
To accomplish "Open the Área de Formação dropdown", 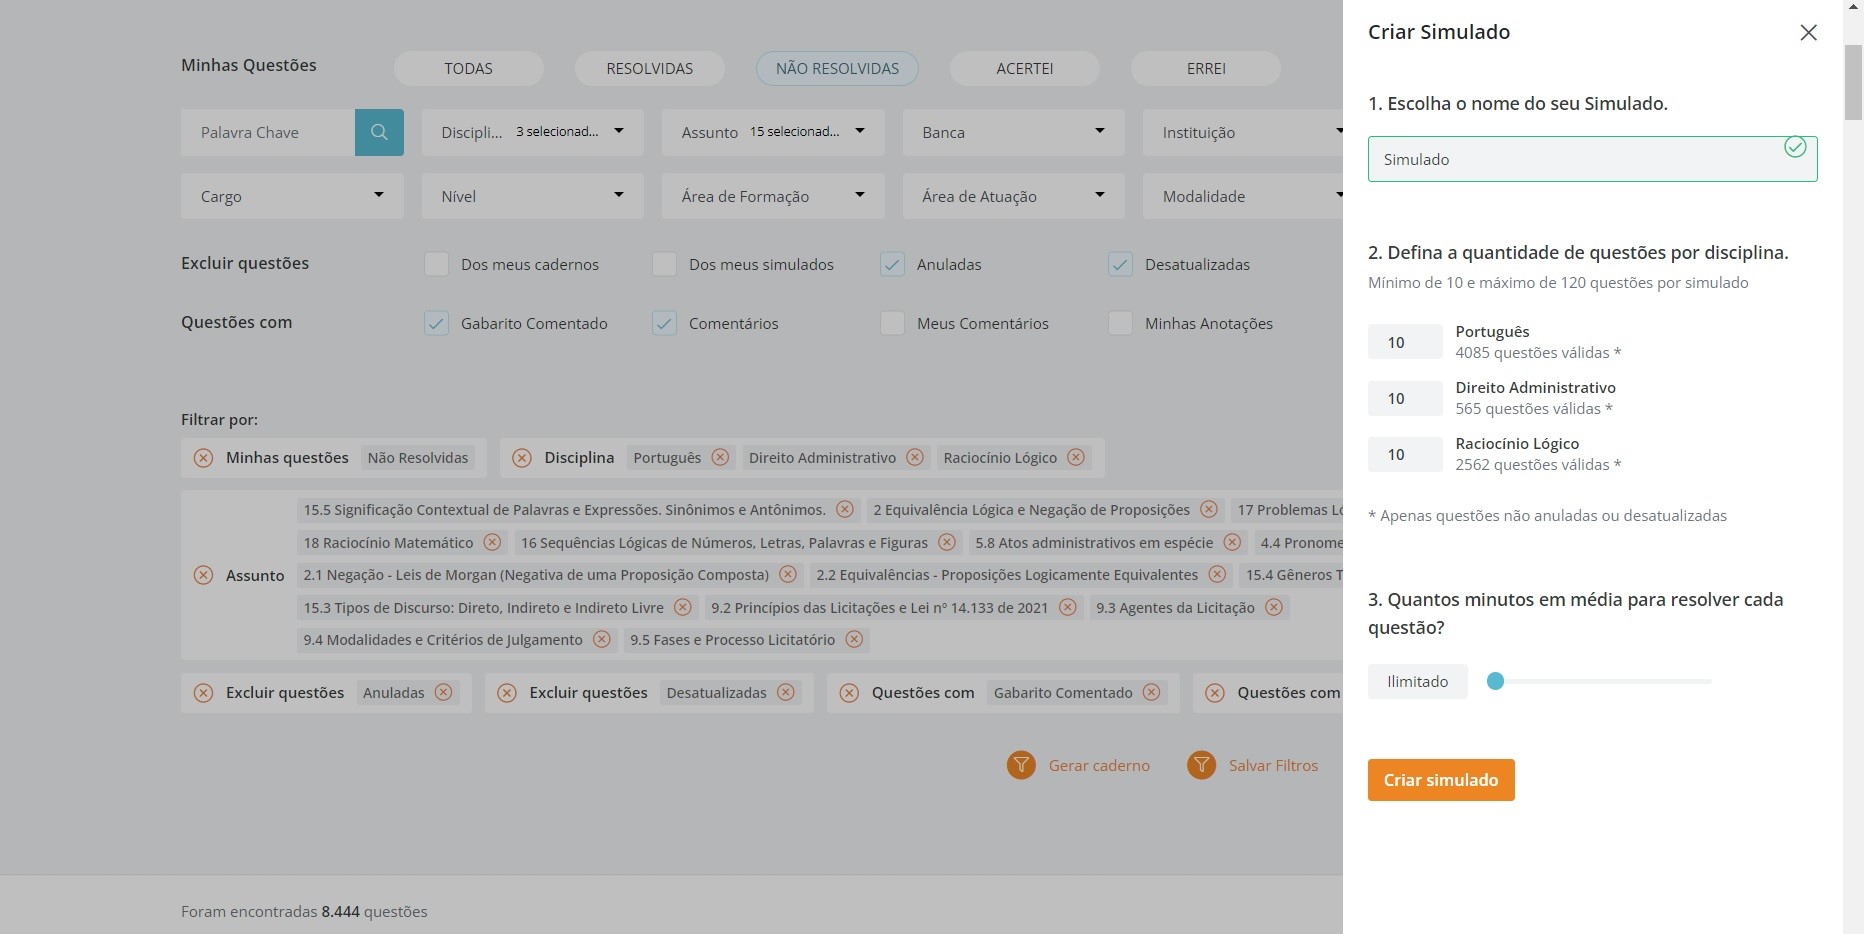I will 772,196.
